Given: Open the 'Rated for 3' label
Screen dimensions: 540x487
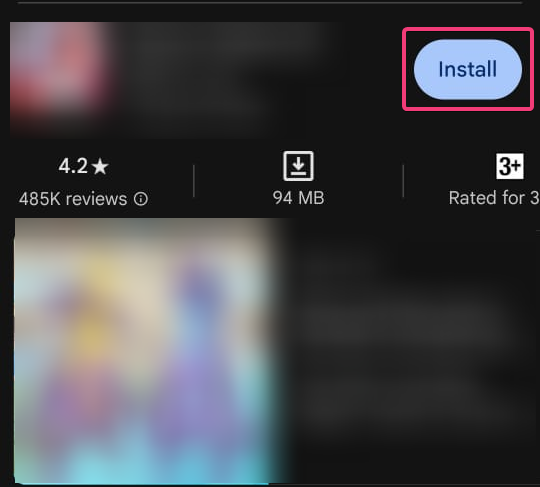Looking at the screenshot, I should [x=494, y=198].
